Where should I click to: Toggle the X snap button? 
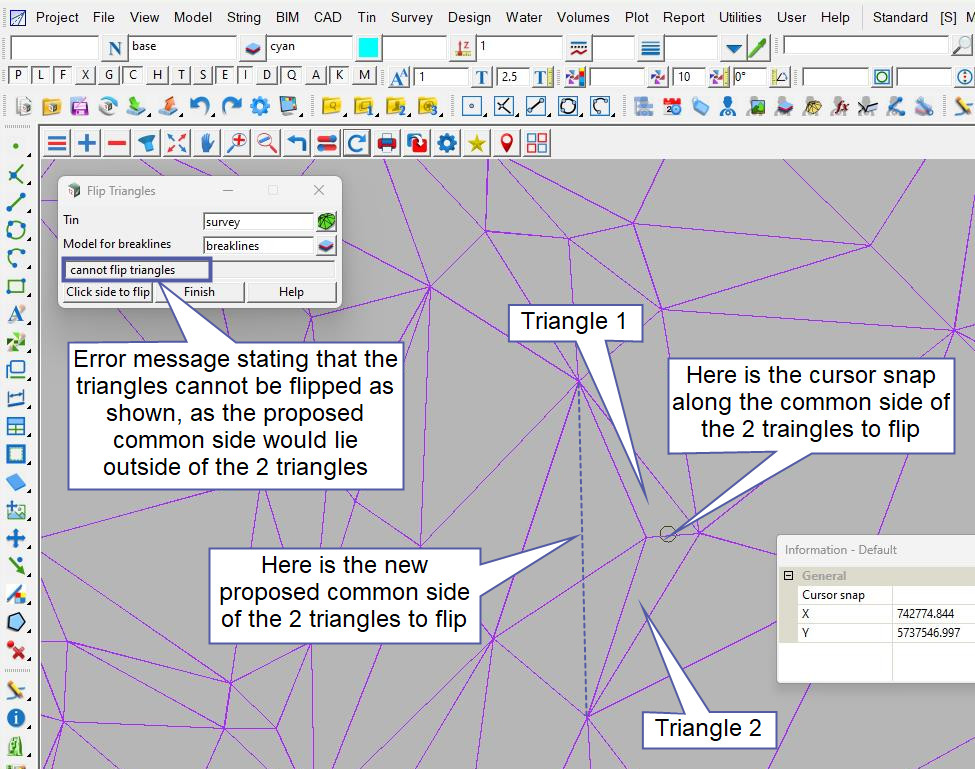[85, 76]
